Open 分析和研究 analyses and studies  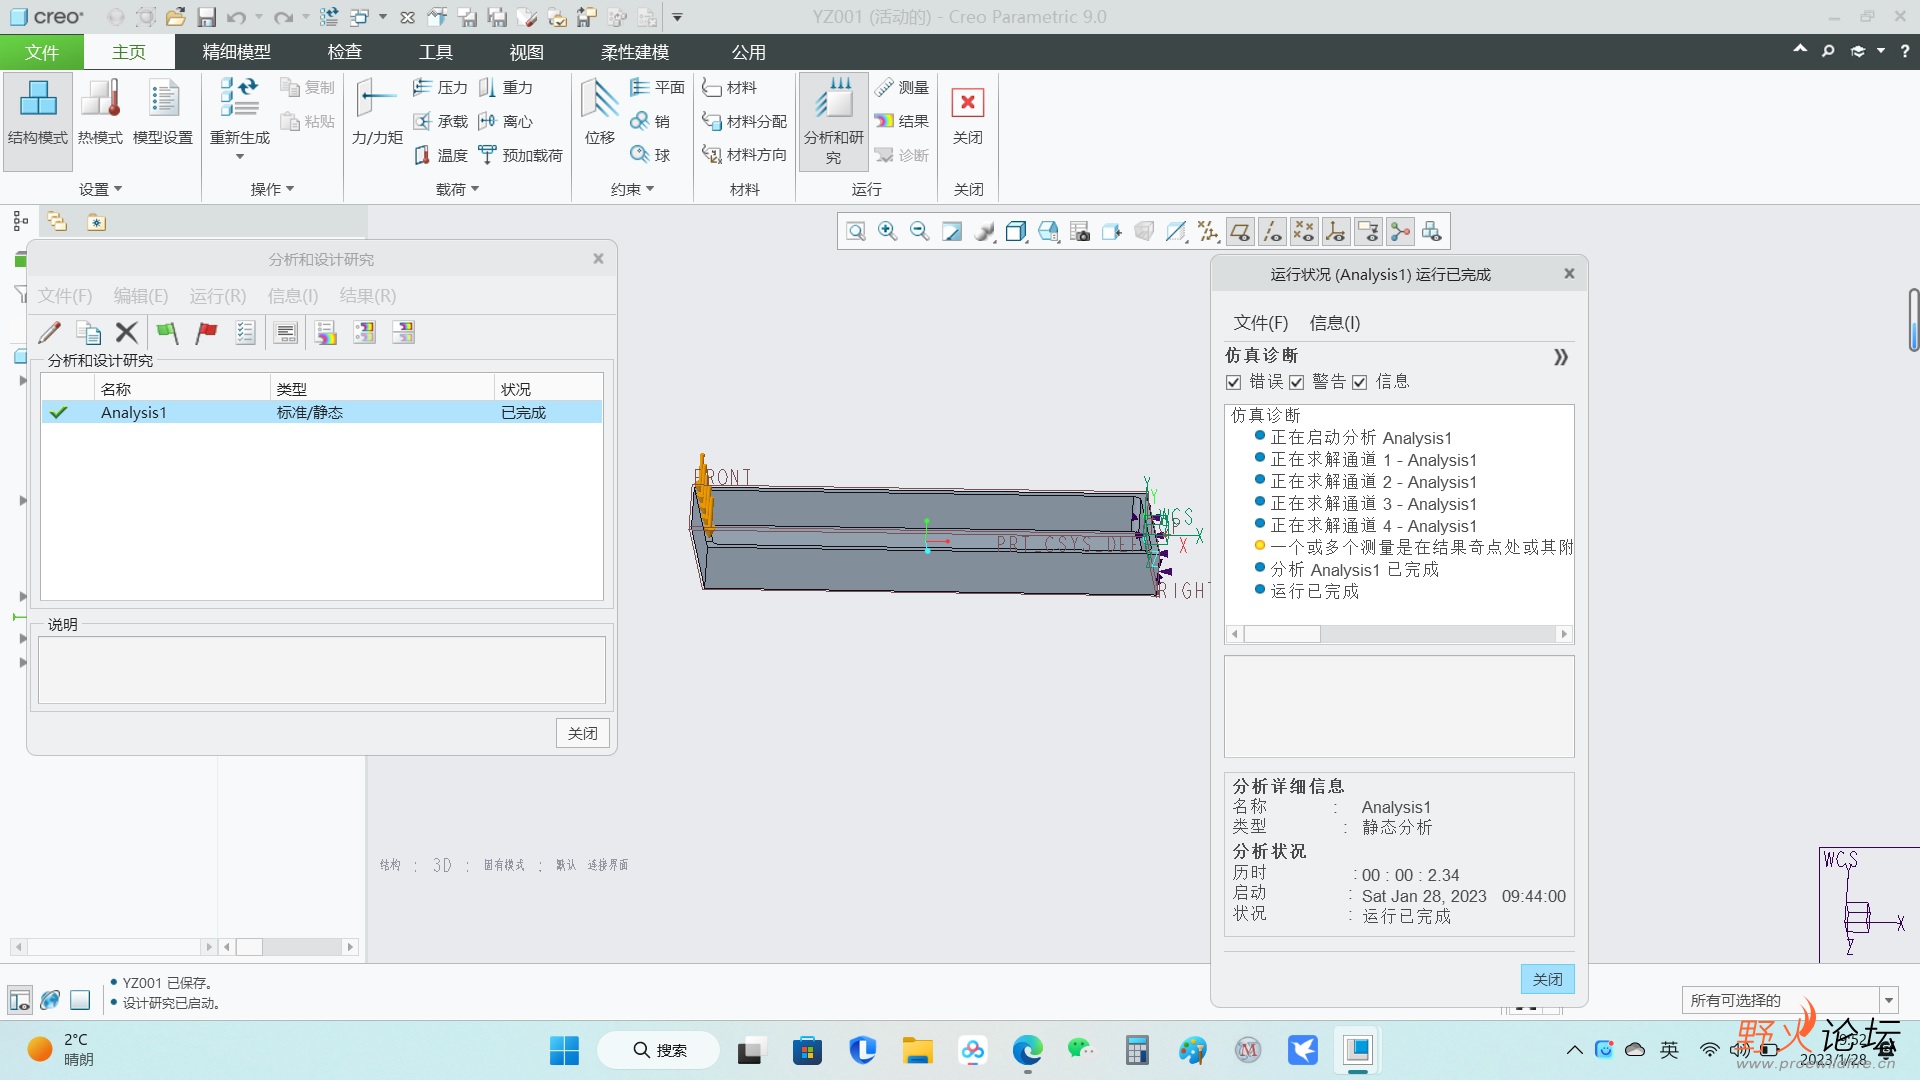pos(833,120)
